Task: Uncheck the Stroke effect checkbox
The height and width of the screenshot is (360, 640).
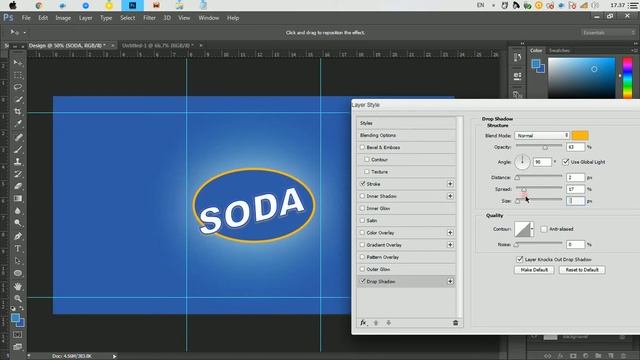Action: tap(362, 184)
